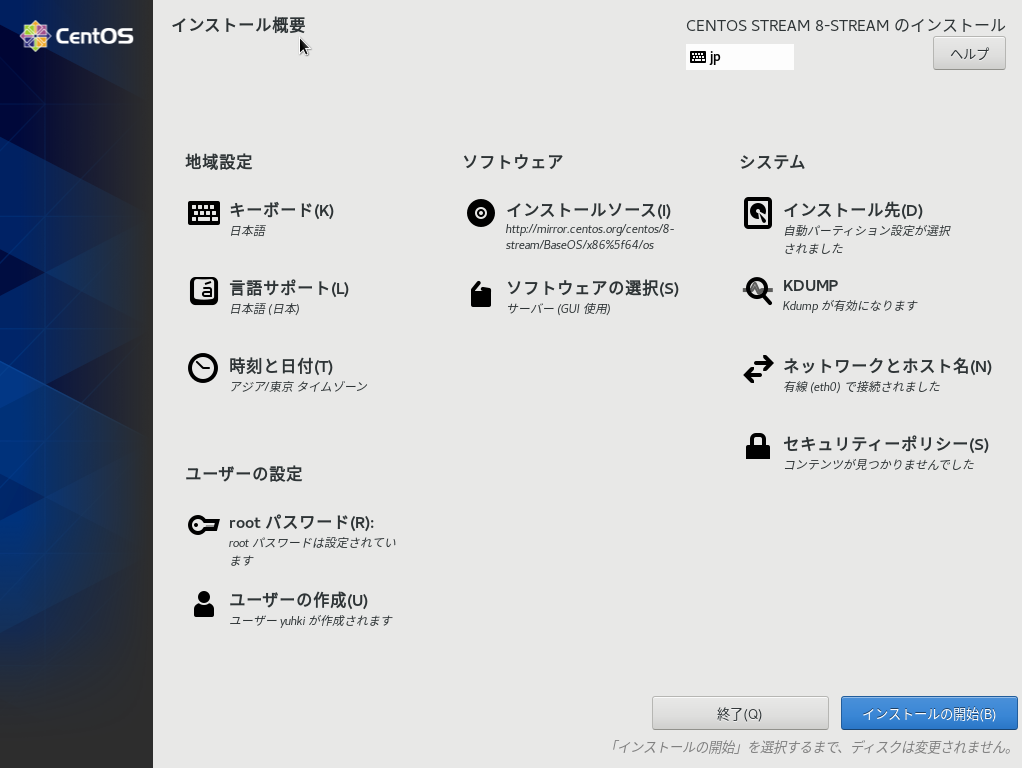Click the arrows icon for ネットワークとホスト名(N)
The image size is (1022, 768).
758,369
